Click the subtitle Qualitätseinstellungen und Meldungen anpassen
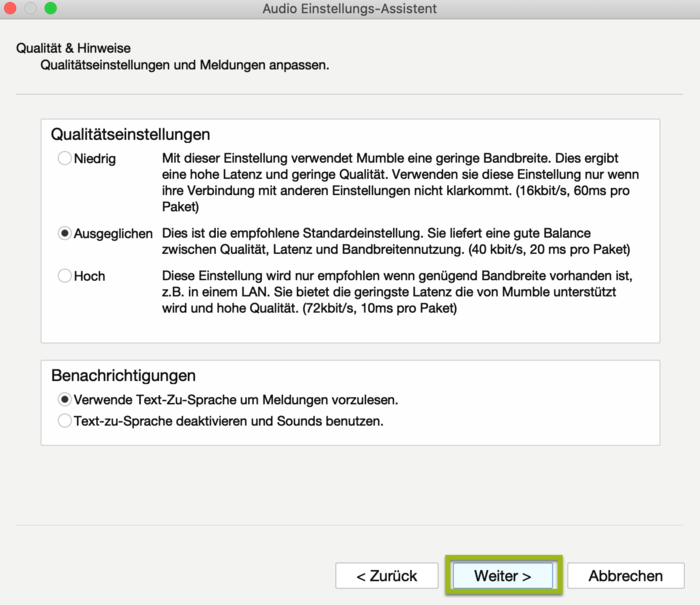Screen dimensions: 700x605 pyautogui.click(x=185, y=65)
